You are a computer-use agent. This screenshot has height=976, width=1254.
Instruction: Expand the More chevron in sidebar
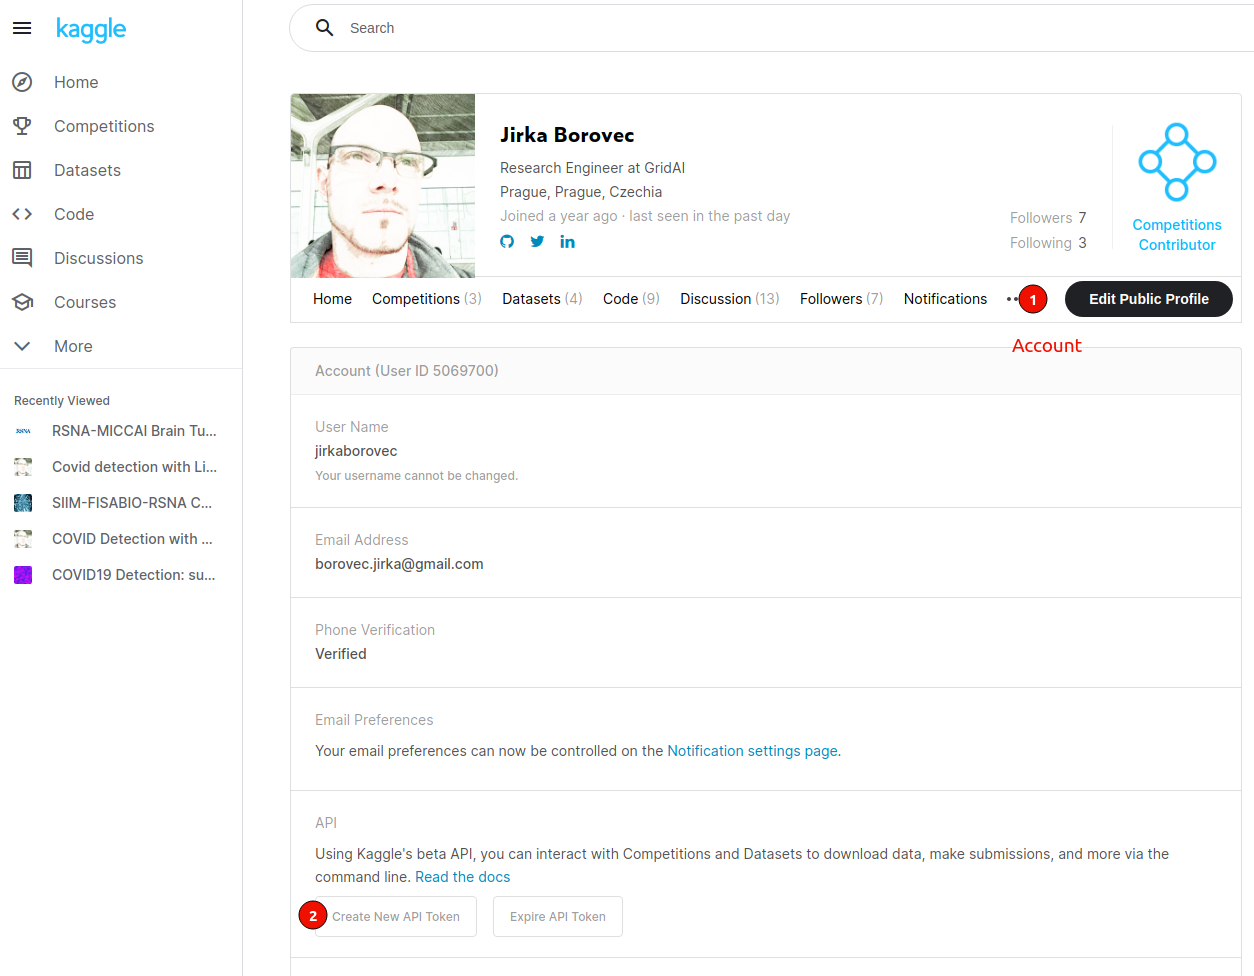tap(22, 346)
